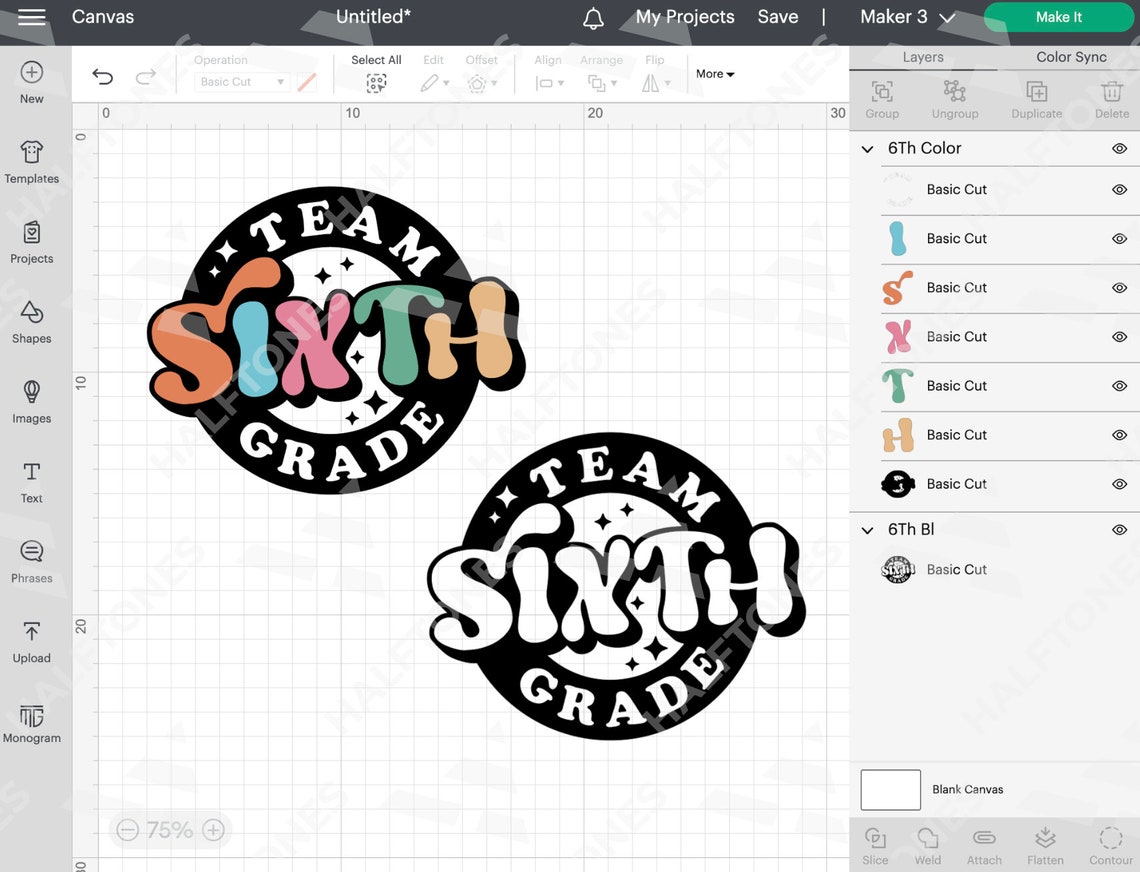Click the green Make It button

tap(1058, 16)
